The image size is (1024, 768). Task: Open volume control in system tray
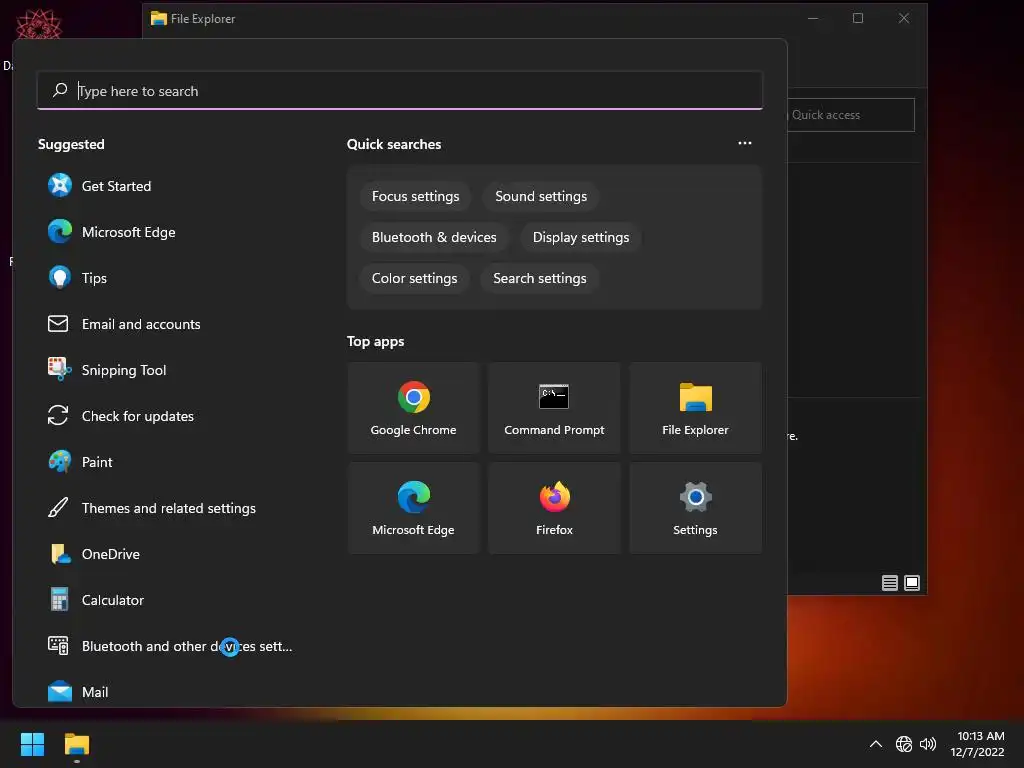(x=928, y=744)
